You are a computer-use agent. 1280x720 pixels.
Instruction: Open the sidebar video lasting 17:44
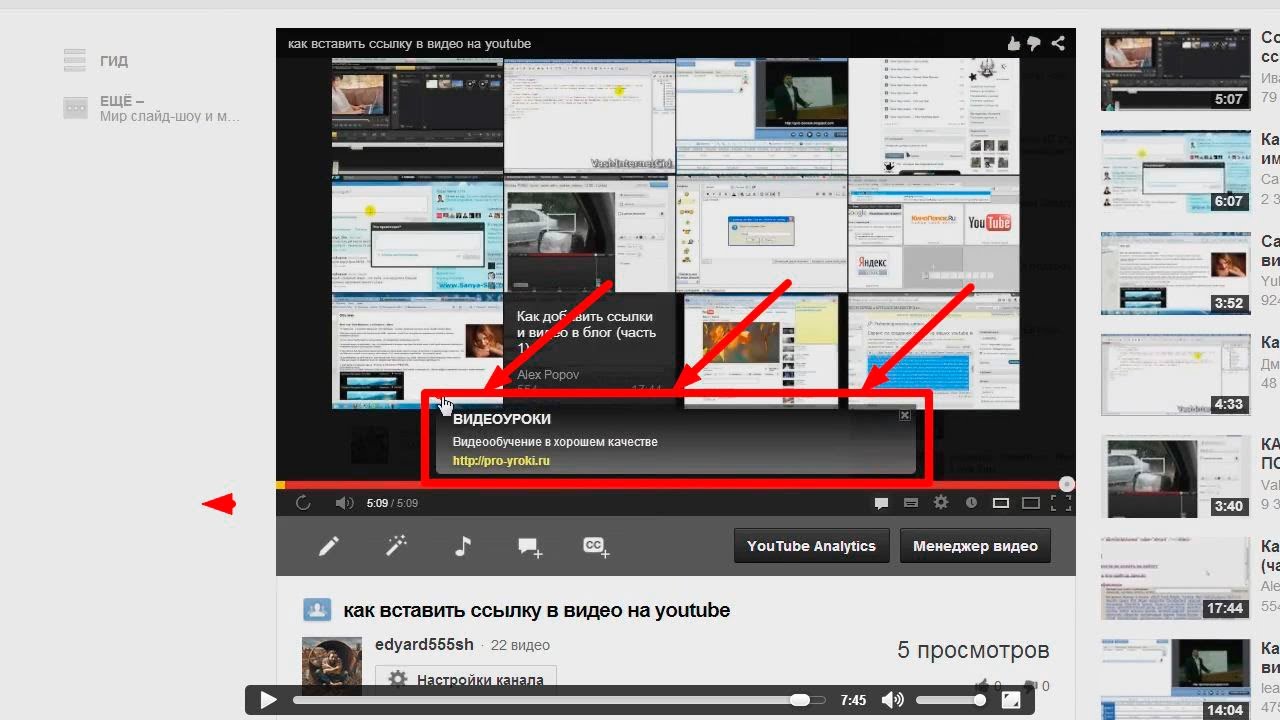pos(1175,579)
